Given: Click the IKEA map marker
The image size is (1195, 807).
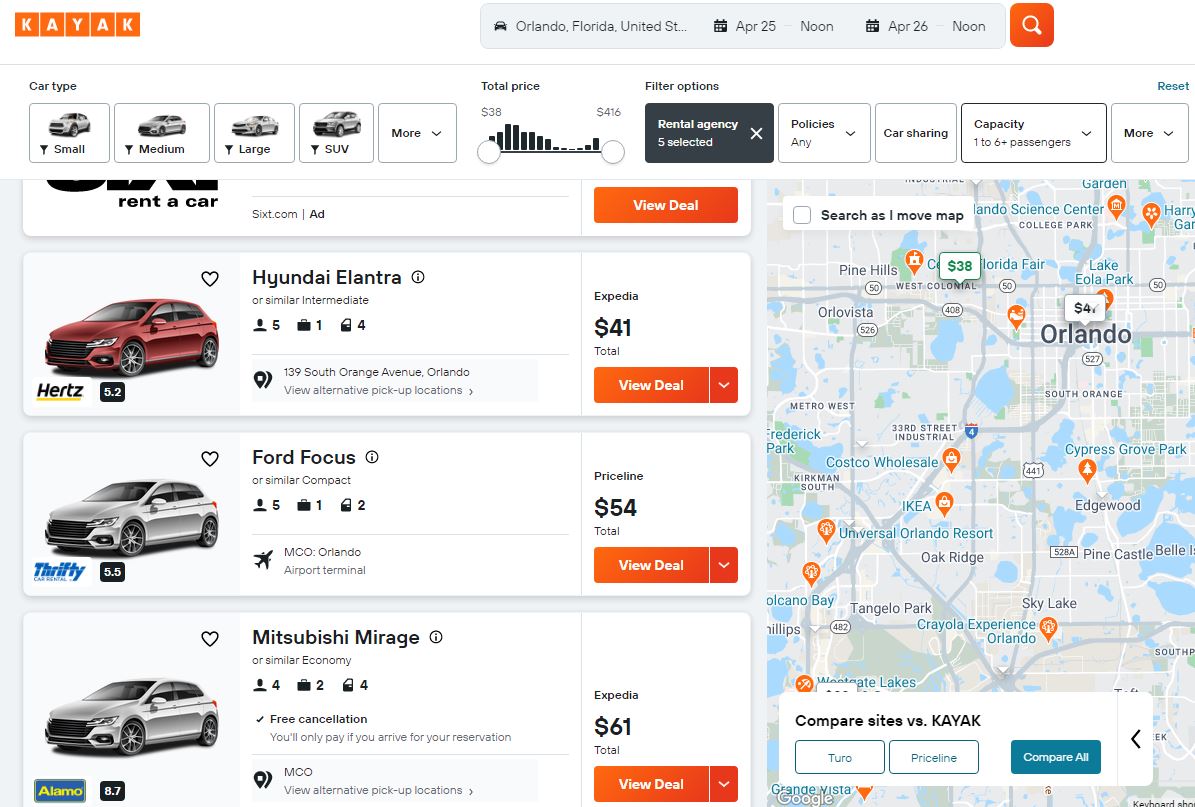Looking at the screenshot, I should point(944,503).
